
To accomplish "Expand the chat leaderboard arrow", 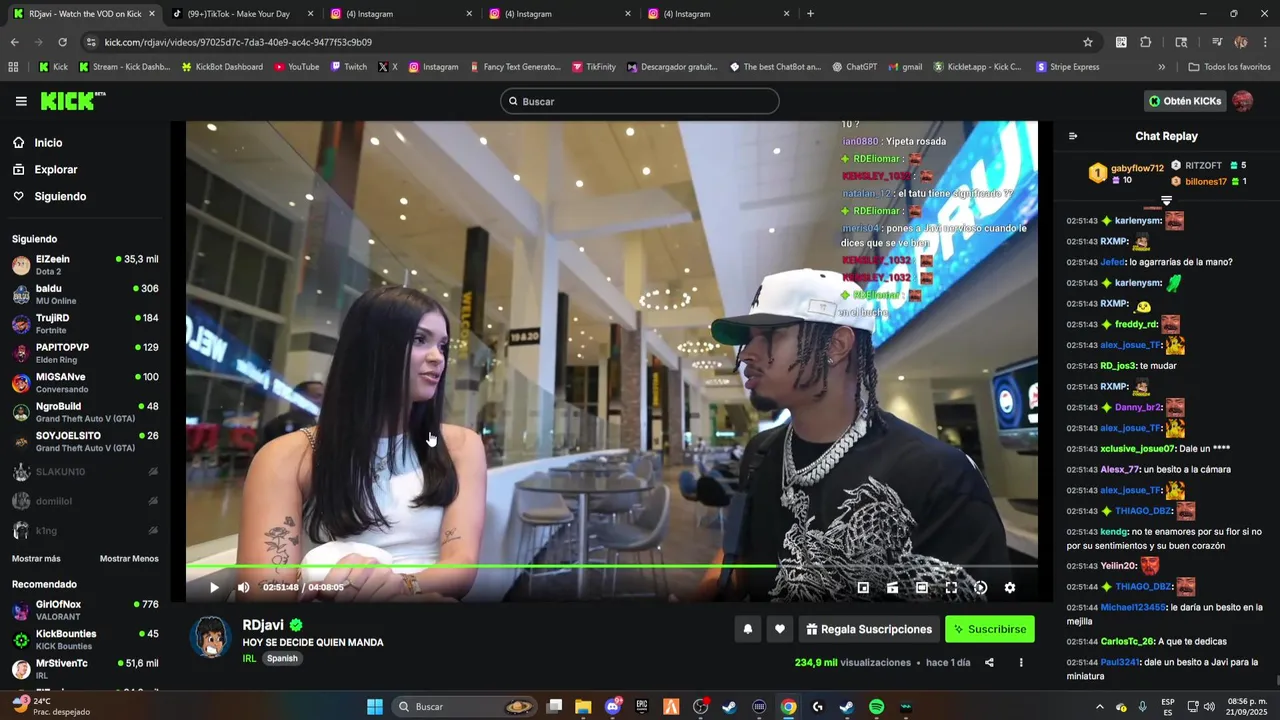I will [1166, 201].
